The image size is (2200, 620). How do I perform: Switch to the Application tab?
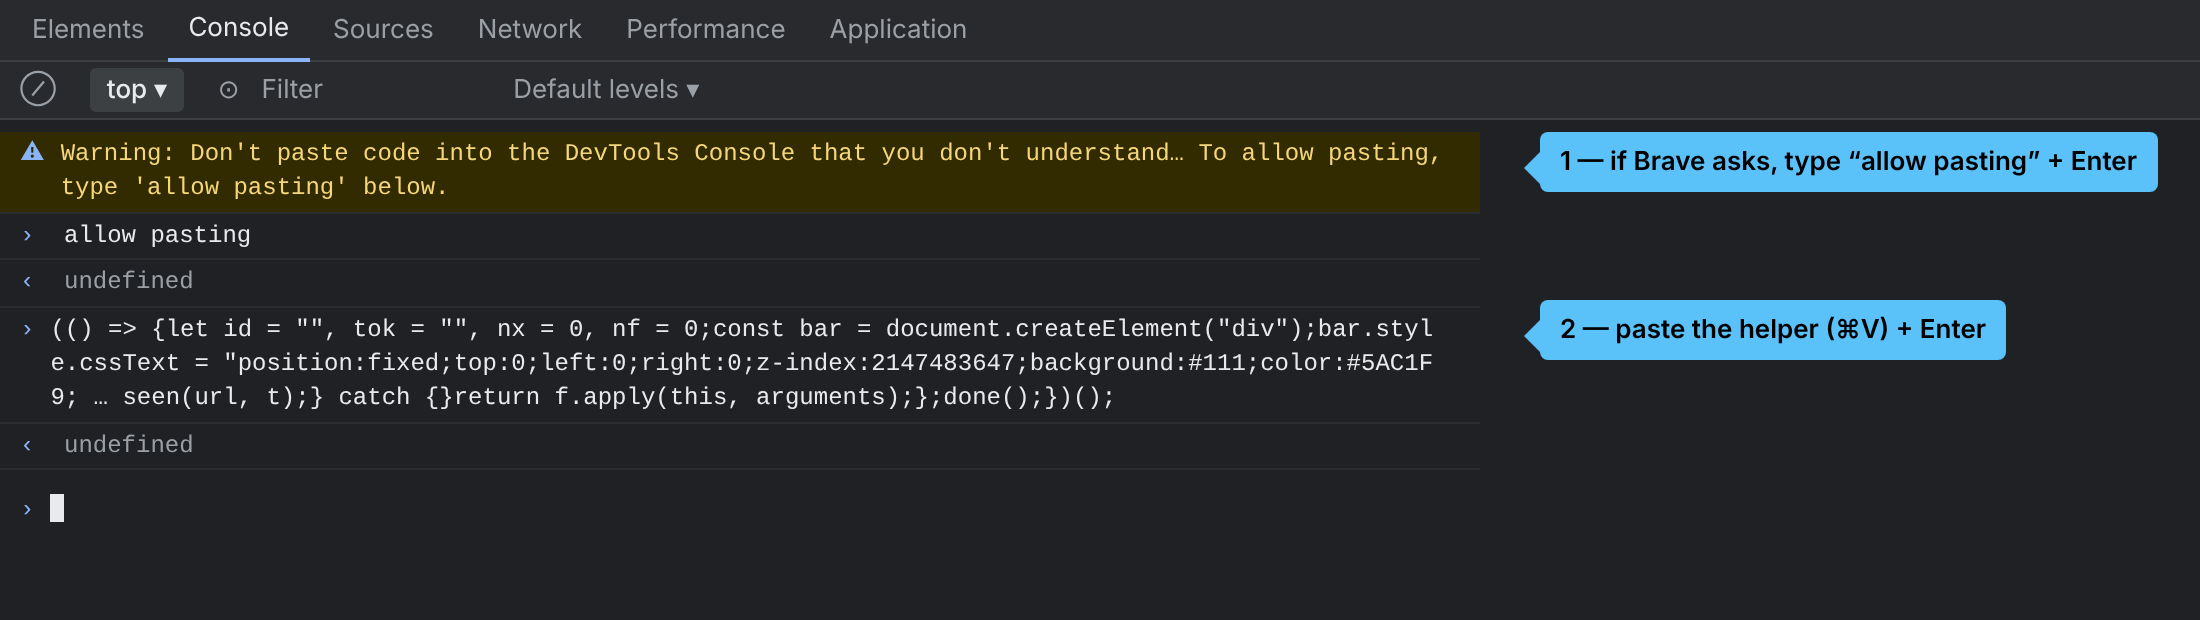(898, 29)
